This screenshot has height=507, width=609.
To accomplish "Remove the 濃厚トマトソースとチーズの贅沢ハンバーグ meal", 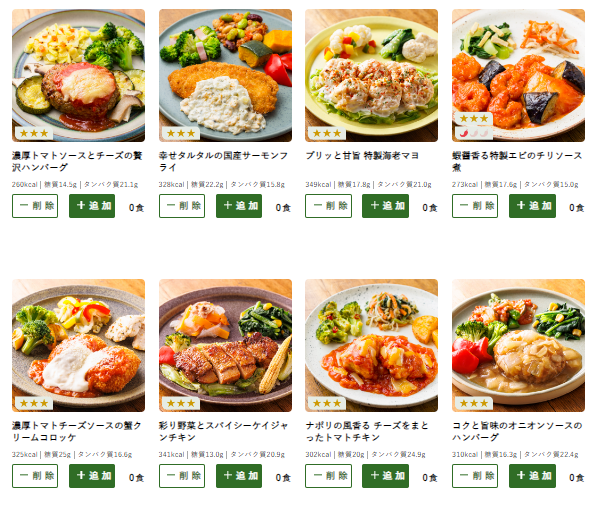I will [35, 206].
